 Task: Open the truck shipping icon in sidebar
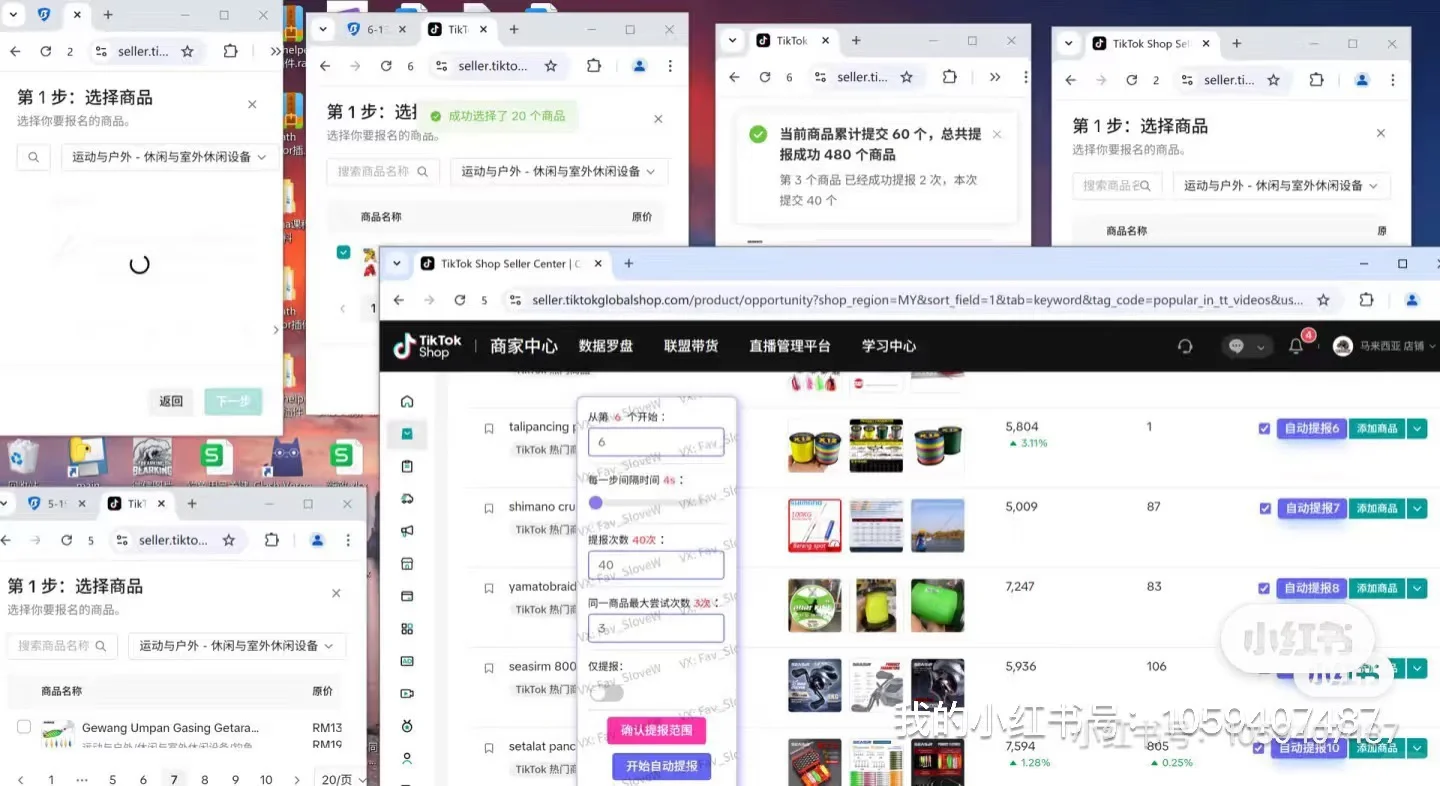[x=406, y=498]
